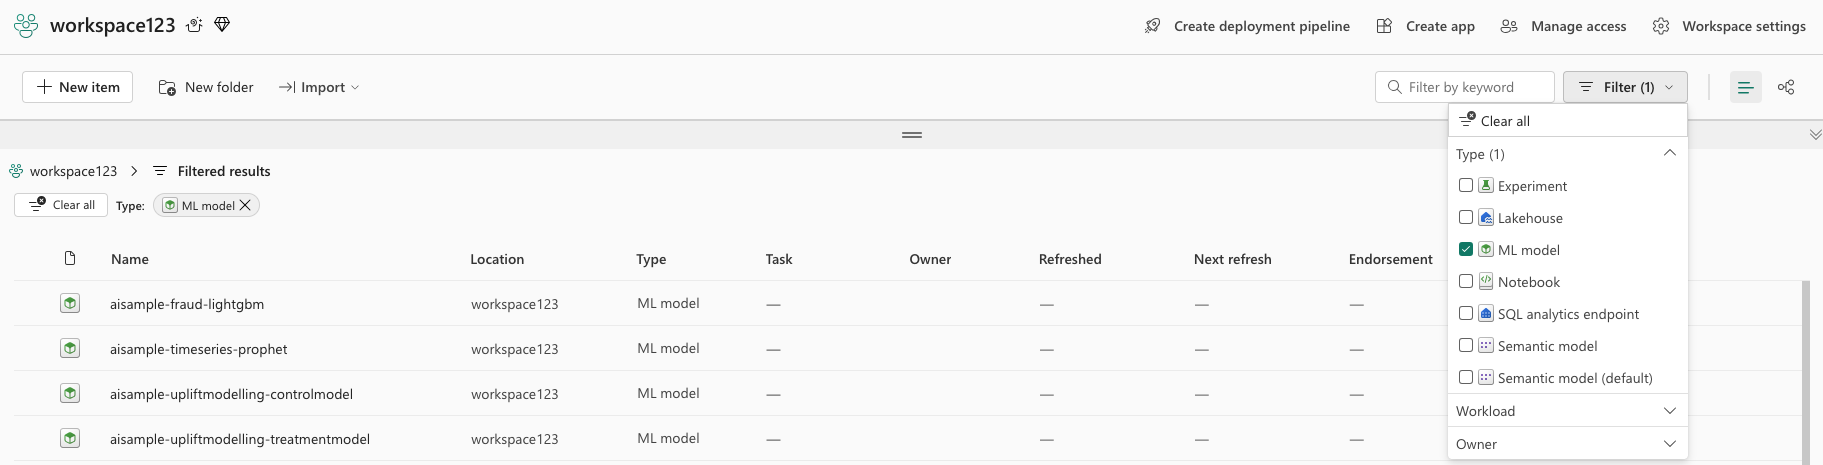Click workspace123 in the breadcrumb

tap(73, 171)
